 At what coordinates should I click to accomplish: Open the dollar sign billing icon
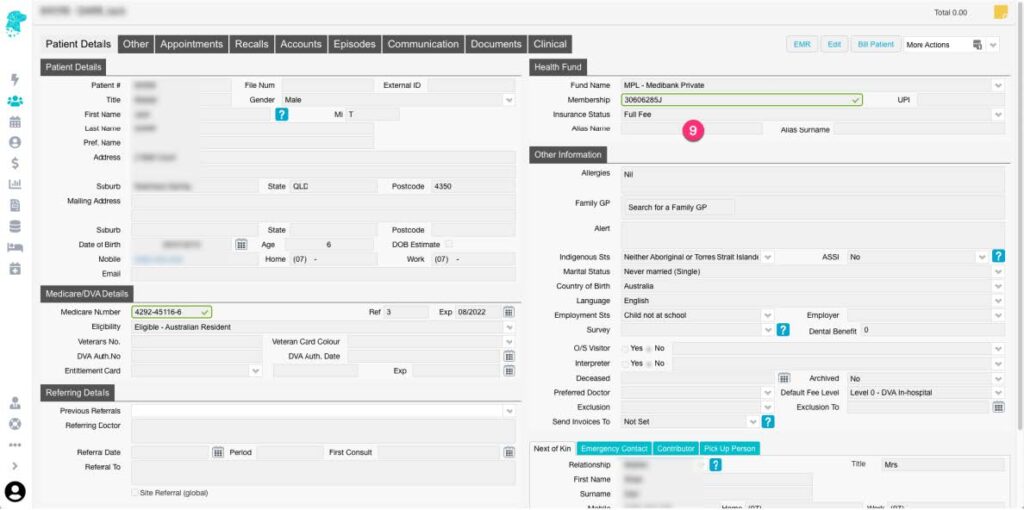pos(15,163)
